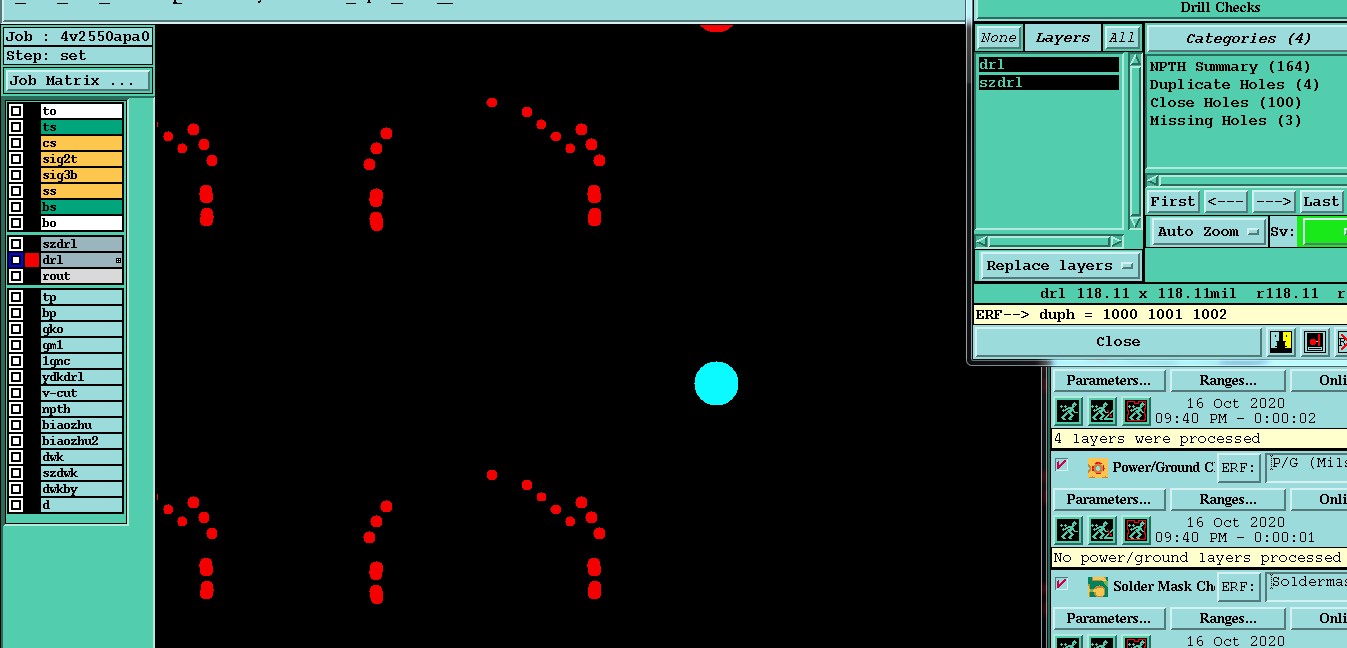Click red-framed running-man icon above '4 layers were processed'

1136,411
